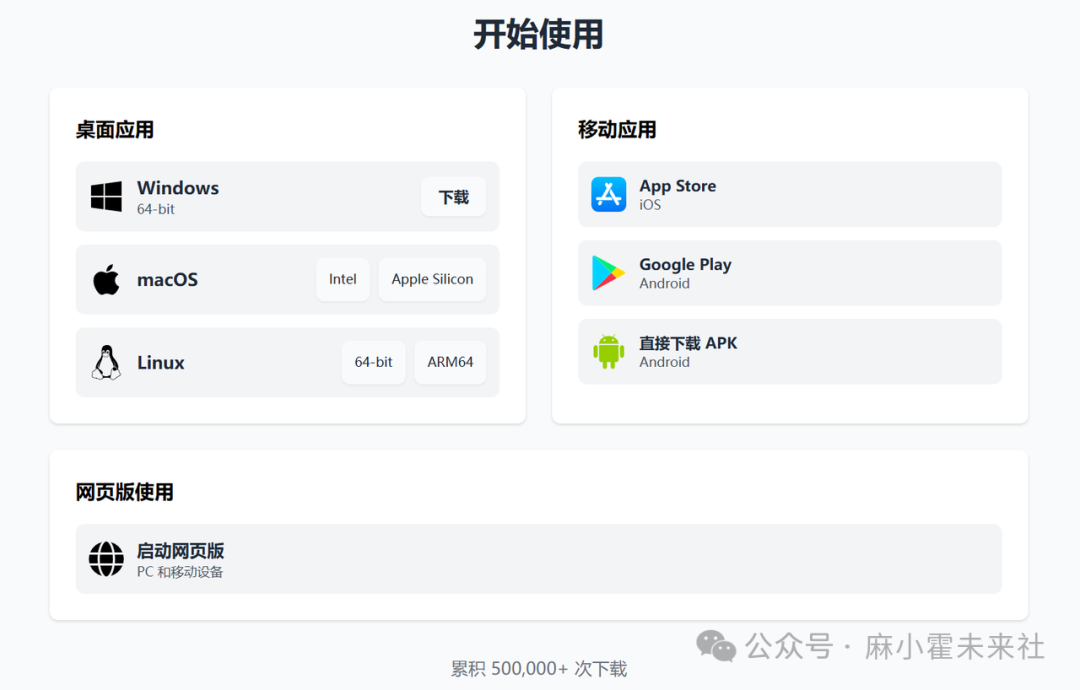Click the Linux penguin icon

pyautogui.click(x=106, y=362)
